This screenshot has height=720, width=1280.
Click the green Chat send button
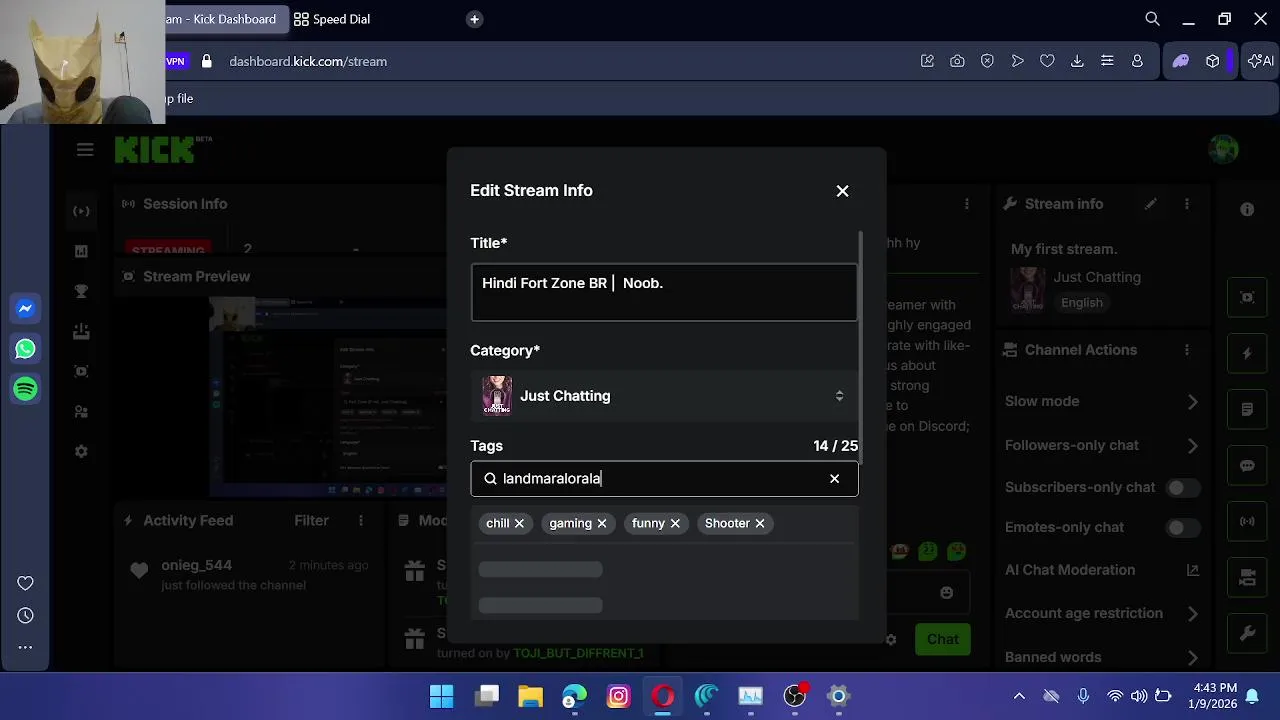(x=942, y=639)
